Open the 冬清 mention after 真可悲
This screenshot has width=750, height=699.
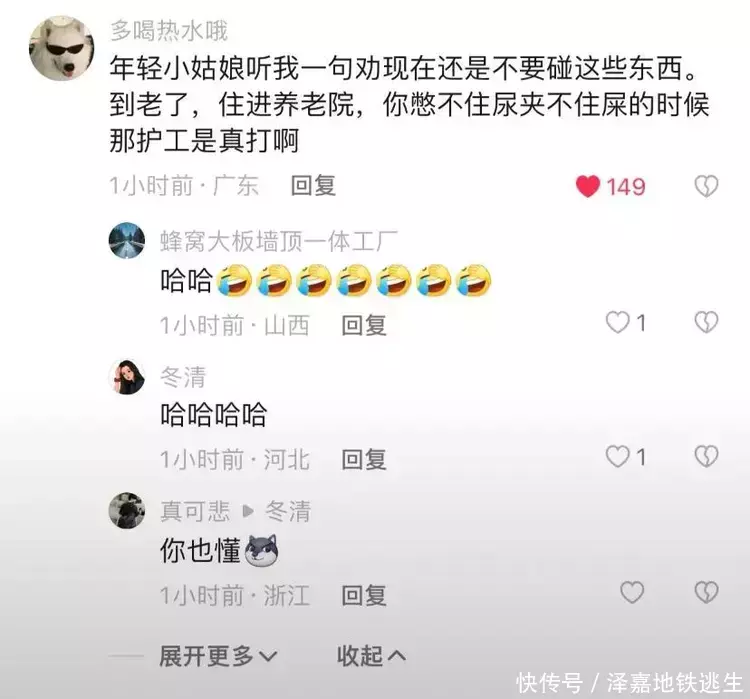click(288, 511)
